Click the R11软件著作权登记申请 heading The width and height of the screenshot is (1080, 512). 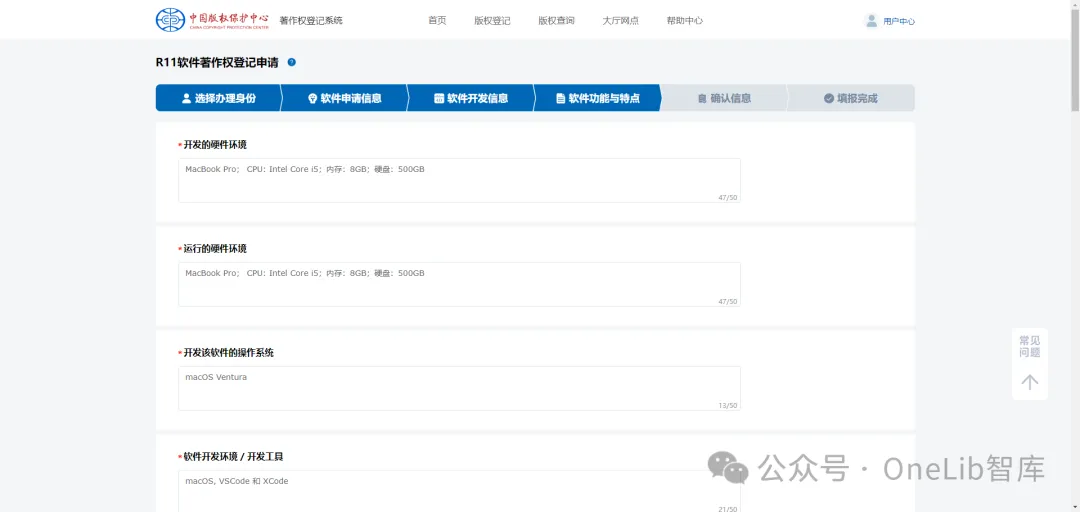[217, 63]
